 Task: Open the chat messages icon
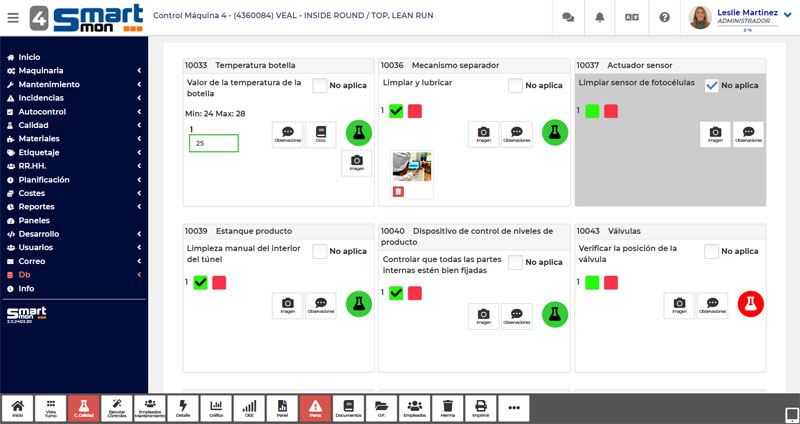click(x=568, y=17)
